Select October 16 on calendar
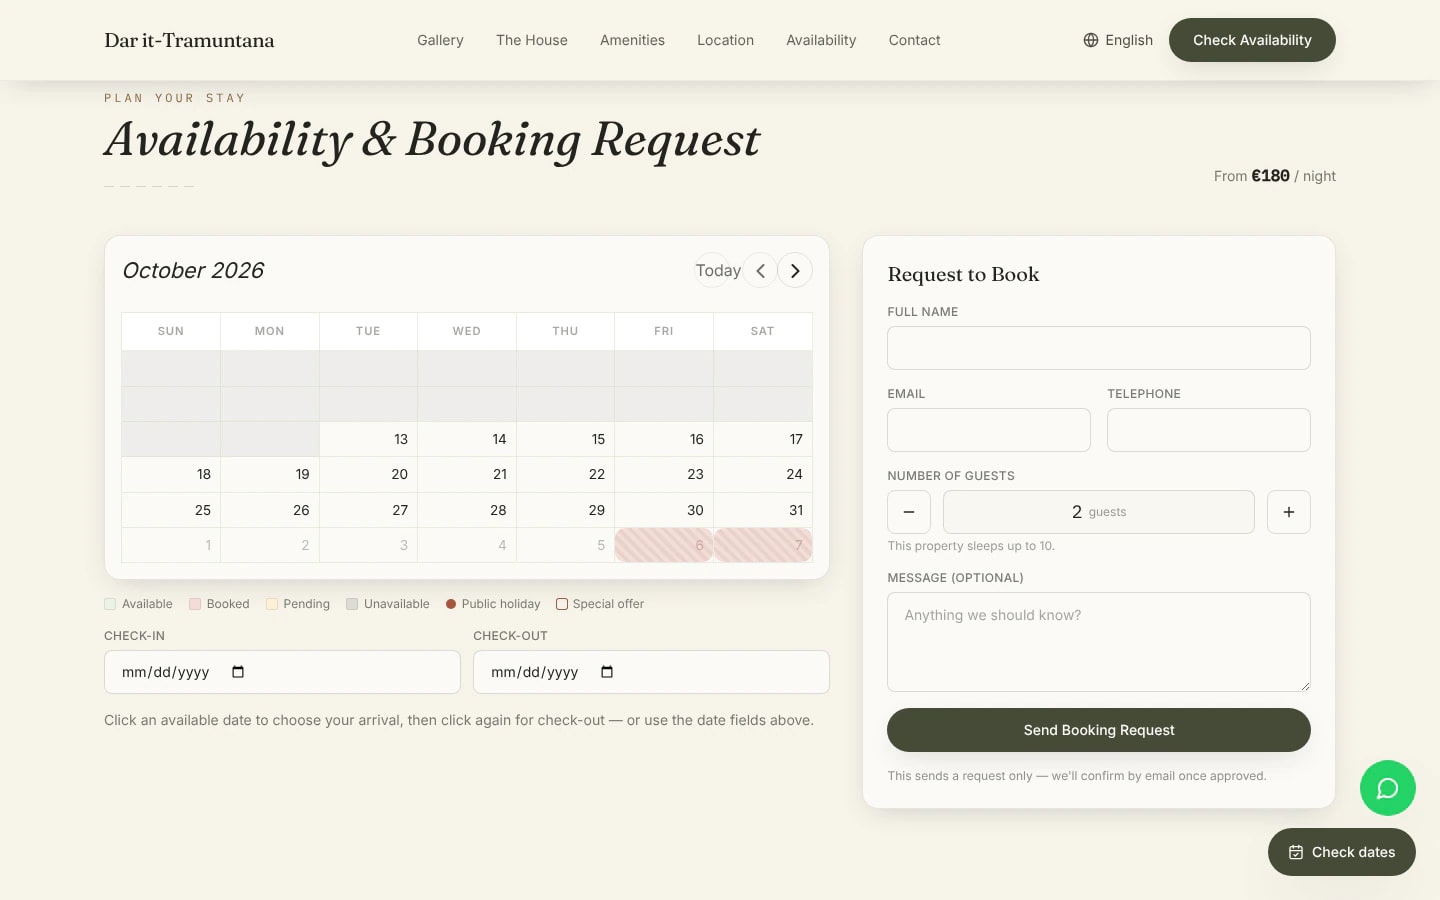 (x=664, y=439)
